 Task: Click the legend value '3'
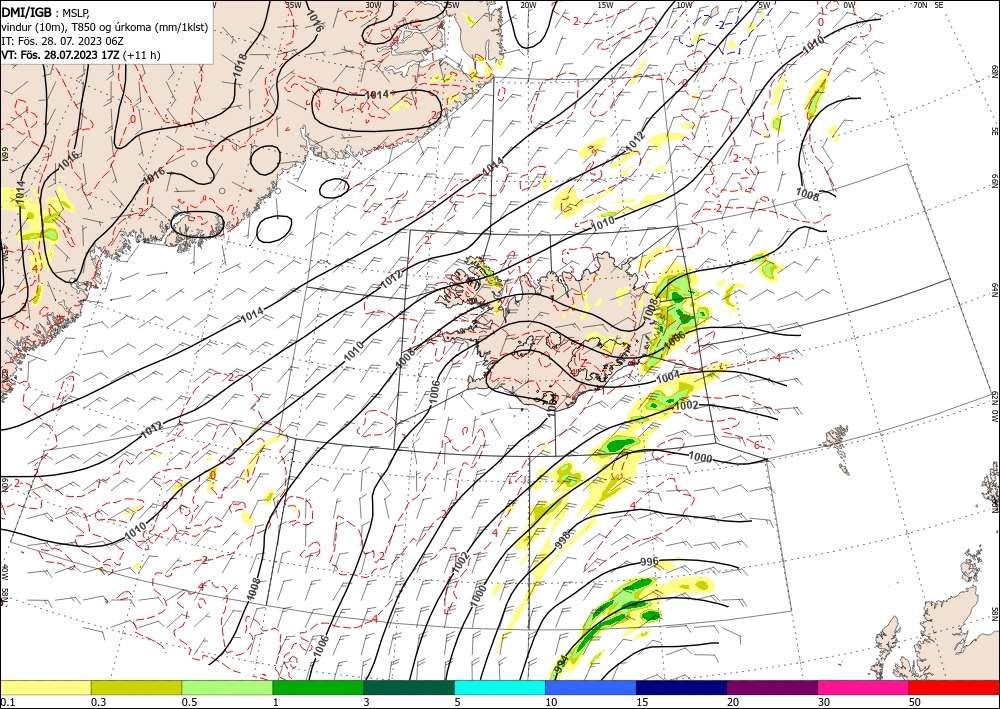click(x=367, y=702)
